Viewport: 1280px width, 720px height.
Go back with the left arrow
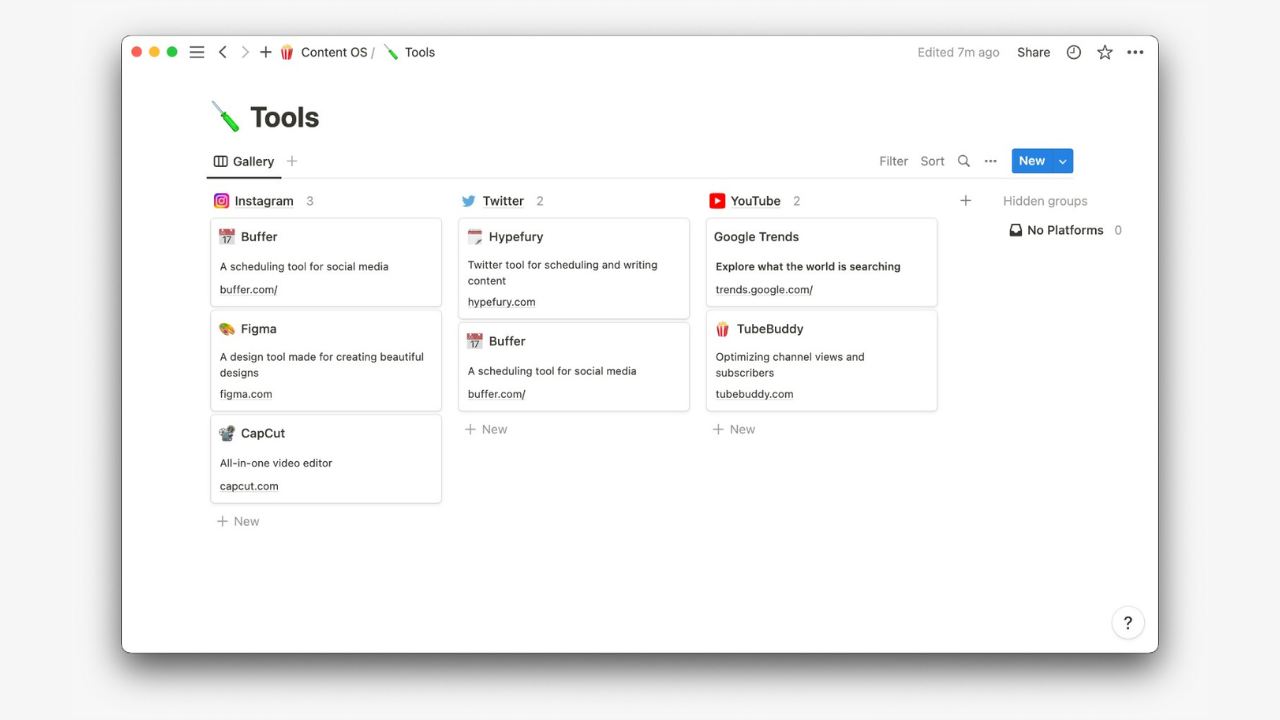223,52
